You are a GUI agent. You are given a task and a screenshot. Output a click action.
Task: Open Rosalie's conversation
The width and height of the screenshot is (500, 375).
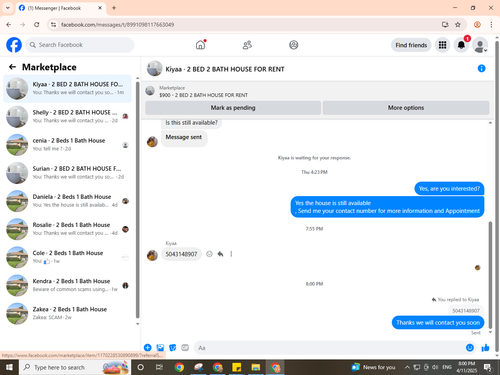point(68,229)
